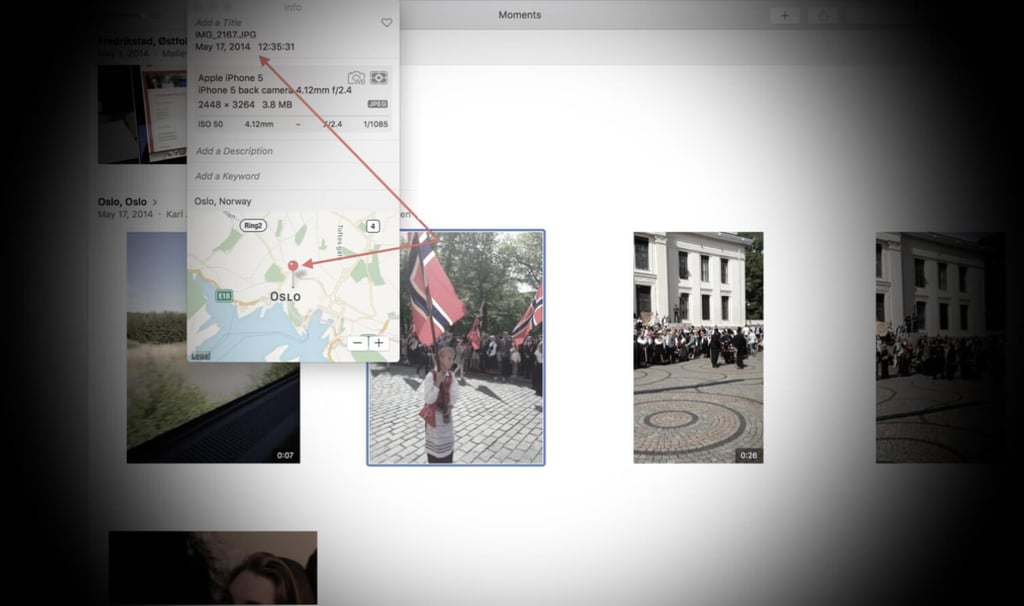Click the metering mode icon

pyautogui.click(x=379, y=78)
